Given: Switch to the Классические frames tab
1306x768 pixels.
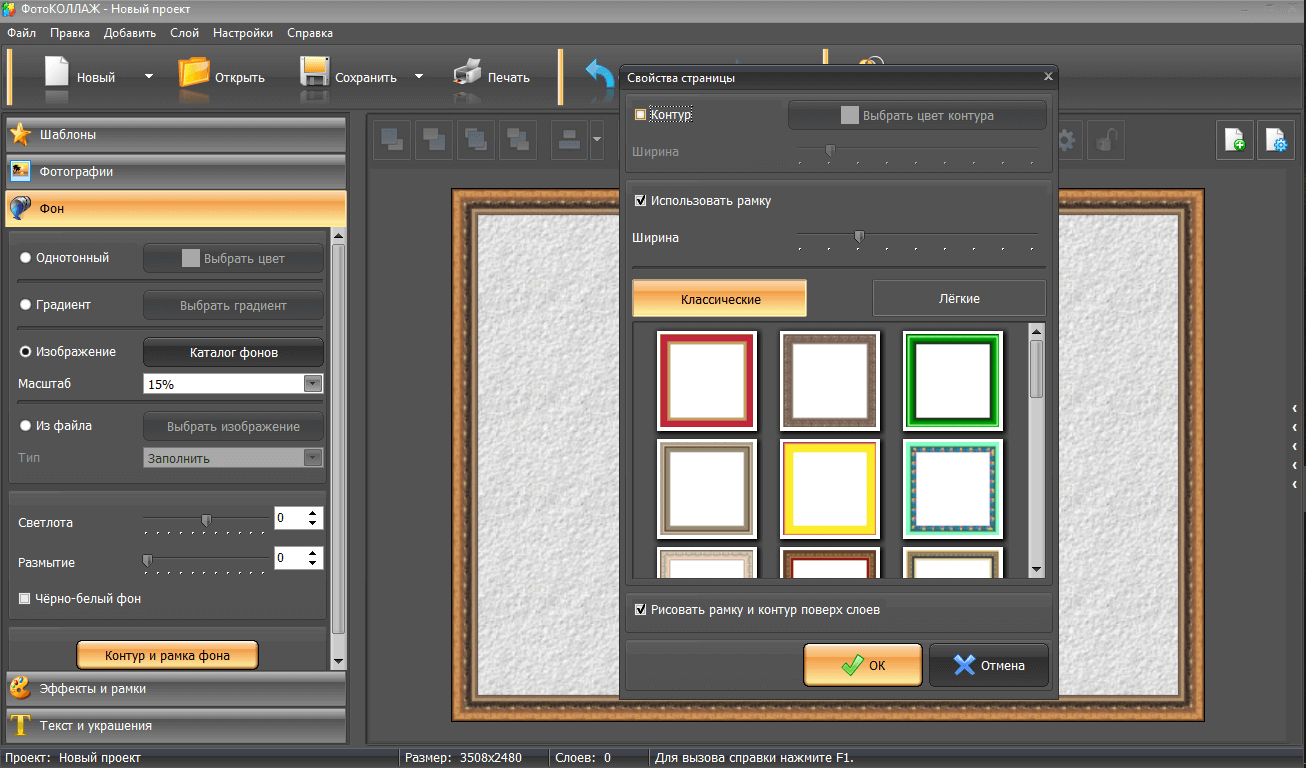Looking at the screenshot, I should click(720, 299).
